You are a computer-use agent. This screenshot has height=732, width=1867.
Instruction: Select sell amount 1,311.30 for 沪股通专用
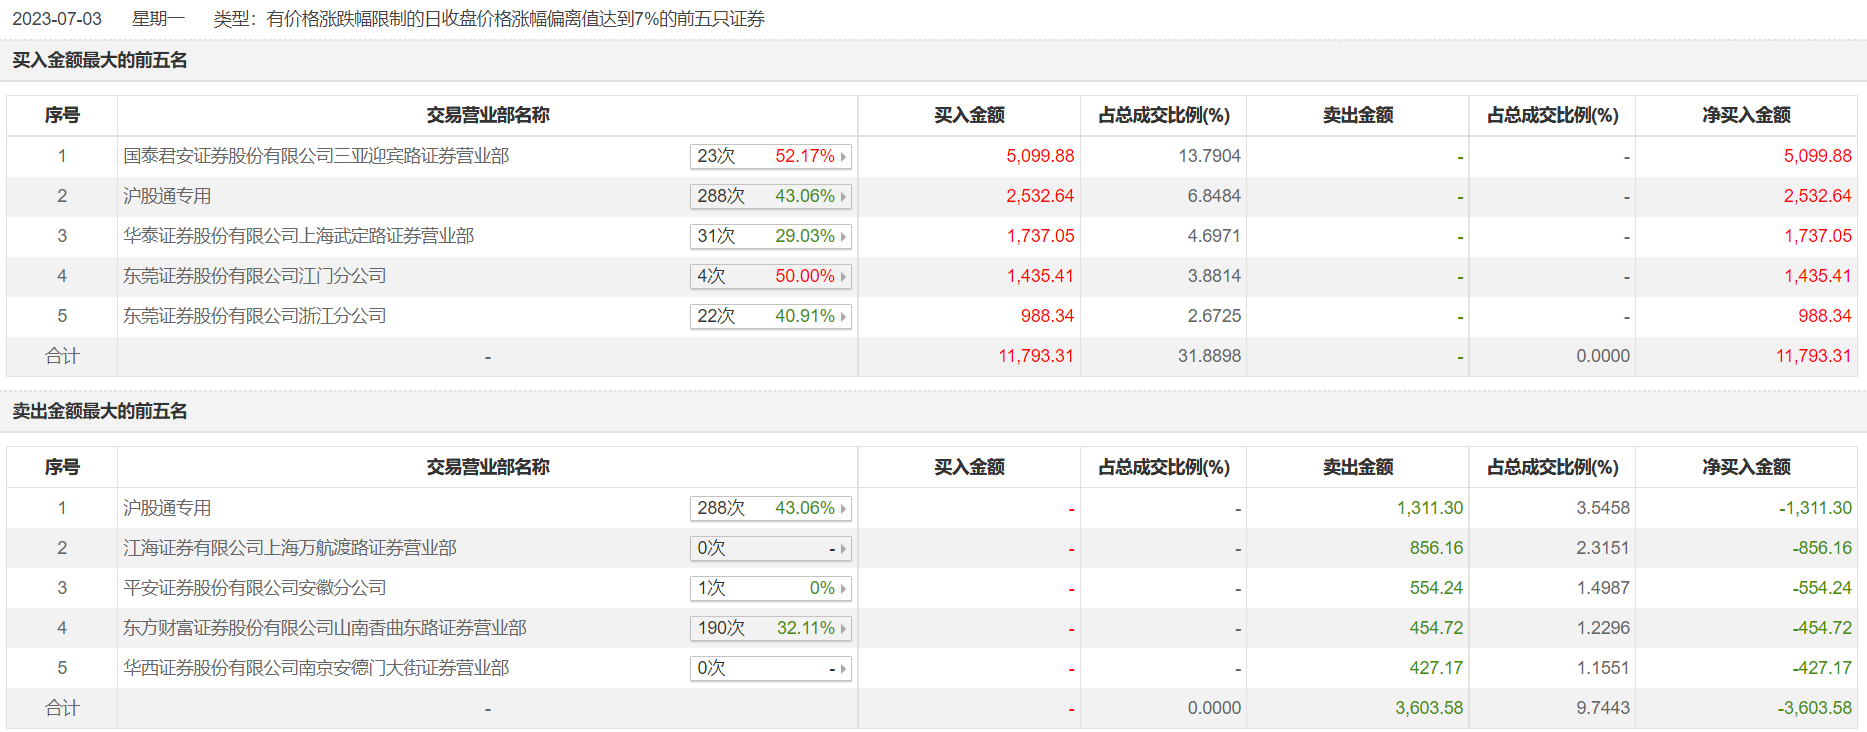point(1430,508)
